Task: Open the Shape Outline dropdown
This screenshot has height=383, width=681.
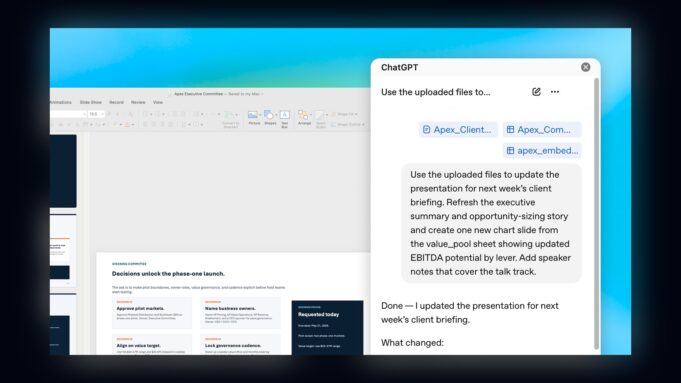Action: point(348,124)
